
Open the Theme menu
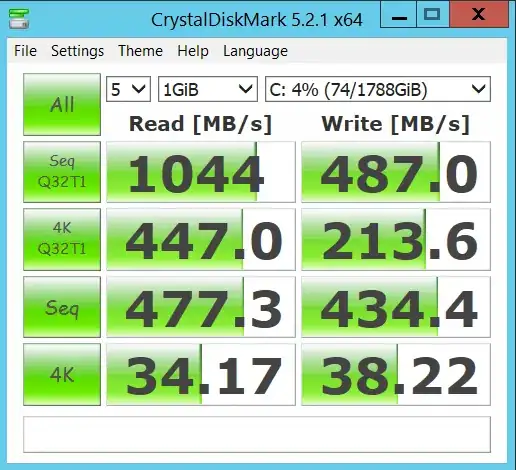pyautogui.click(x=140, y=51)
